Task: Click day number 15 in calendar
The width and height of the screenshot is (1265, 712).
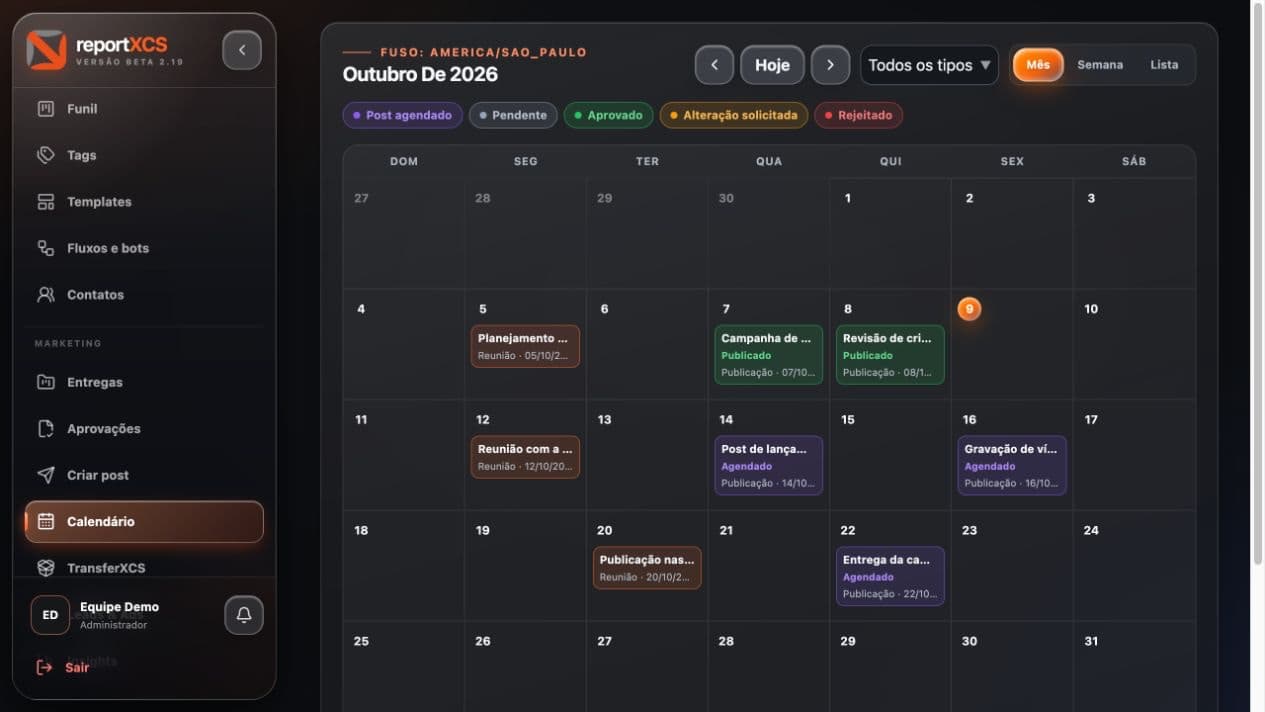Action: pyautogui.click(x=848, y=420)
